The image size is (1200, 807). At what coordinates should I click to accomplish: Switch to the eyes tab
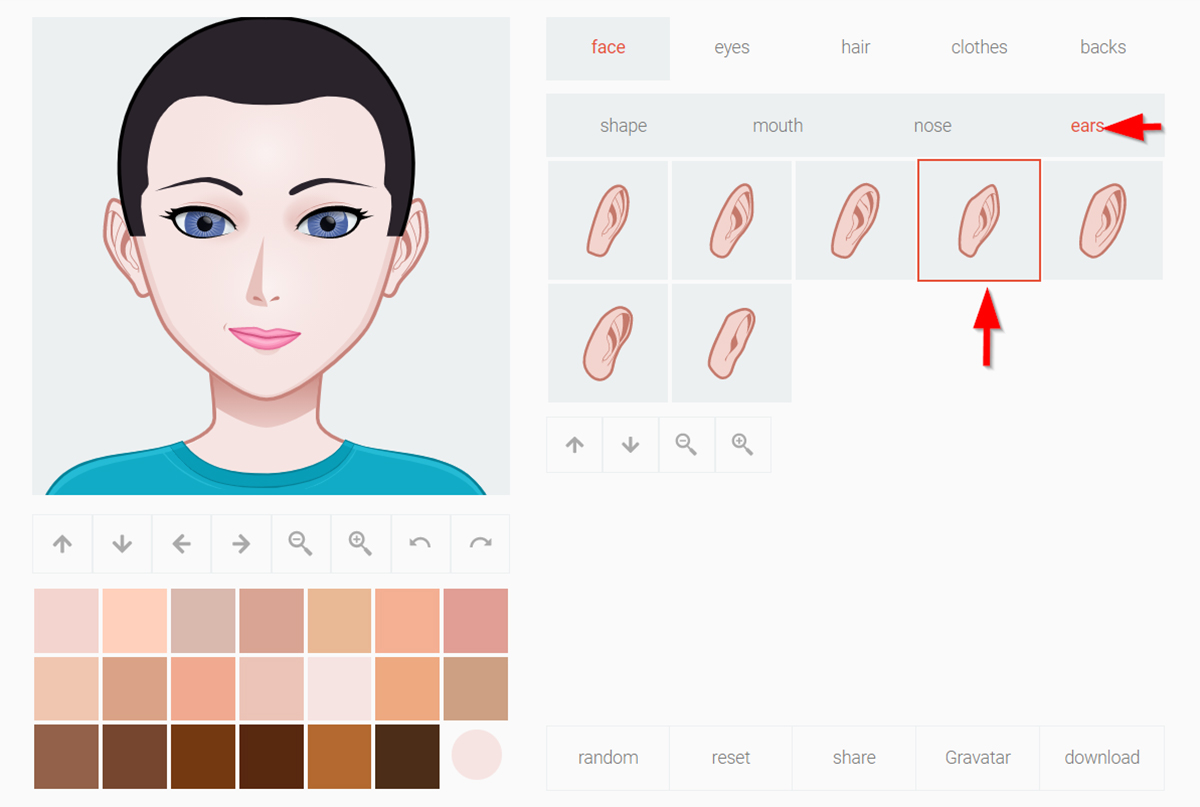click(x=731, y=47)
